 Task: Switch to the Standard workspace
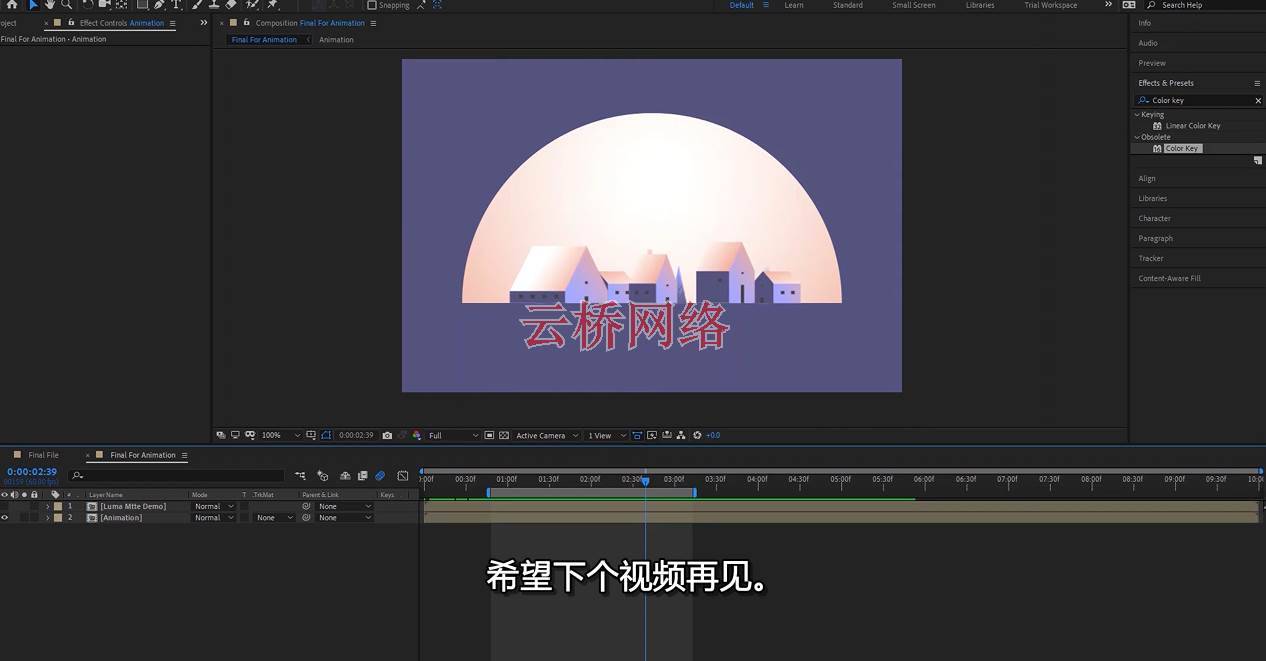coord(848,5)
